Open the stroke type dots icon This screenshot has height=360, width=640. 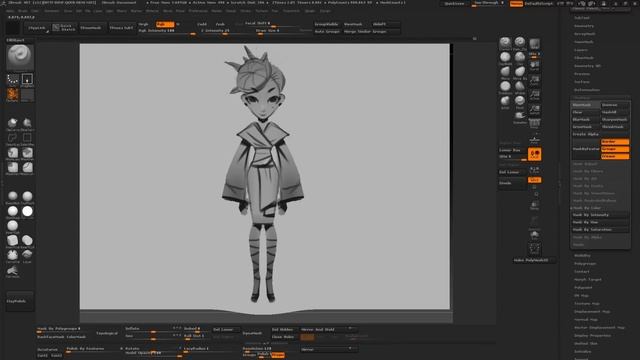pos(13,79)
